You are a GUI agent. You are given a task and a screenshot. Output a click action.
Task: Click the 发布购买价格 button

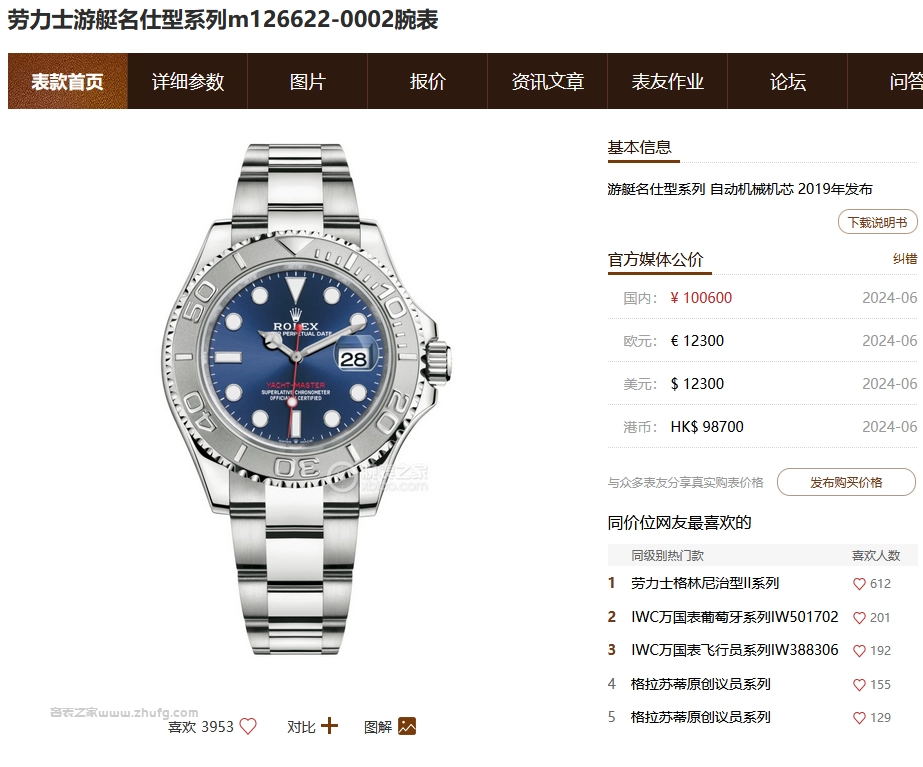tap(846, 482)
